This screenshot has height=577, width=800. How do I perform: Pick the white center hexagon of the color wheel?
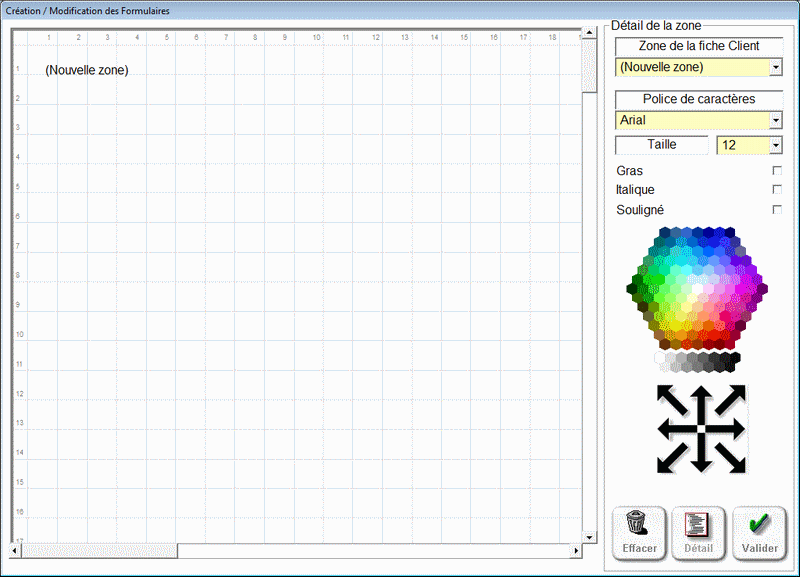click(697, 289)
